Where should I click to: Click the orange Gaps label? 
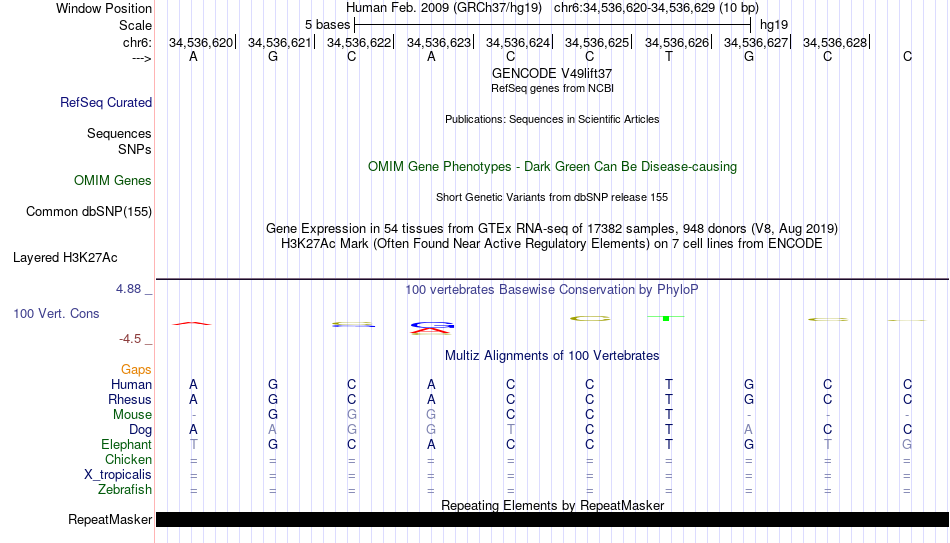136,369
